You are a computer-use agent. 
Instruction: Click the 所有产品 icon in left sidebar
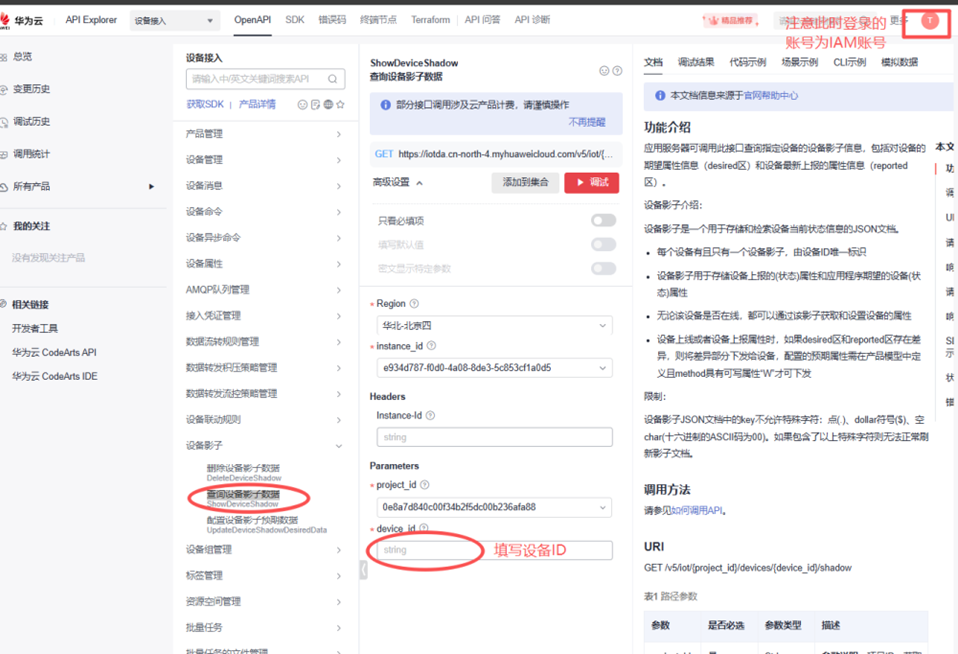[x=4, y=186]
